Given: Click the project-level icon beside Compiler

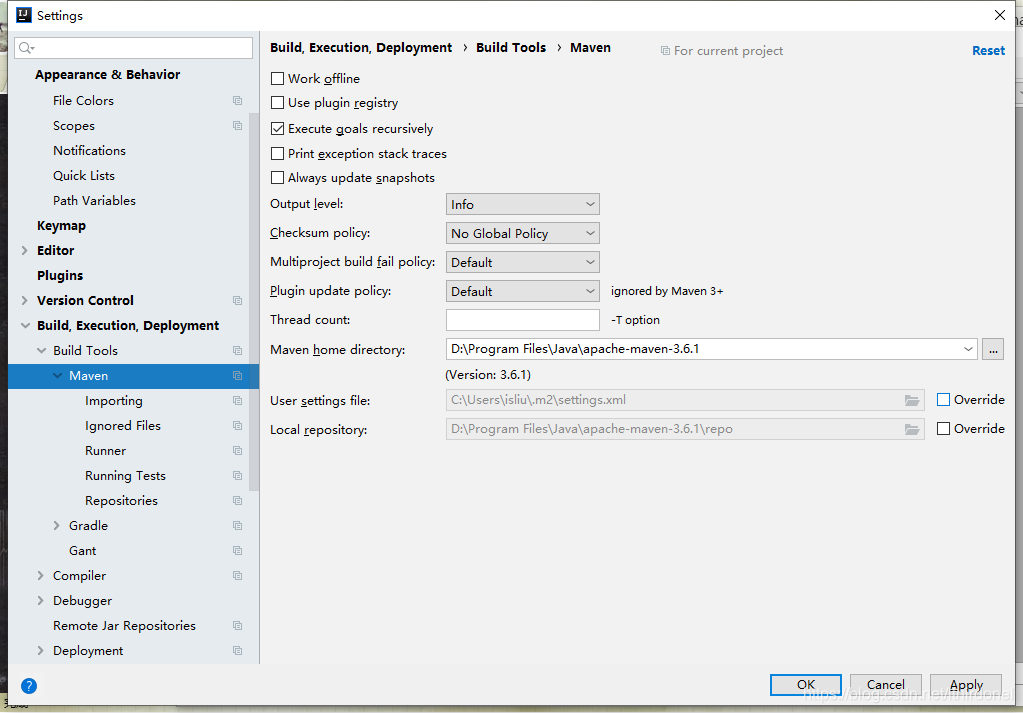Looking at the screenshot, I should 237,575.
